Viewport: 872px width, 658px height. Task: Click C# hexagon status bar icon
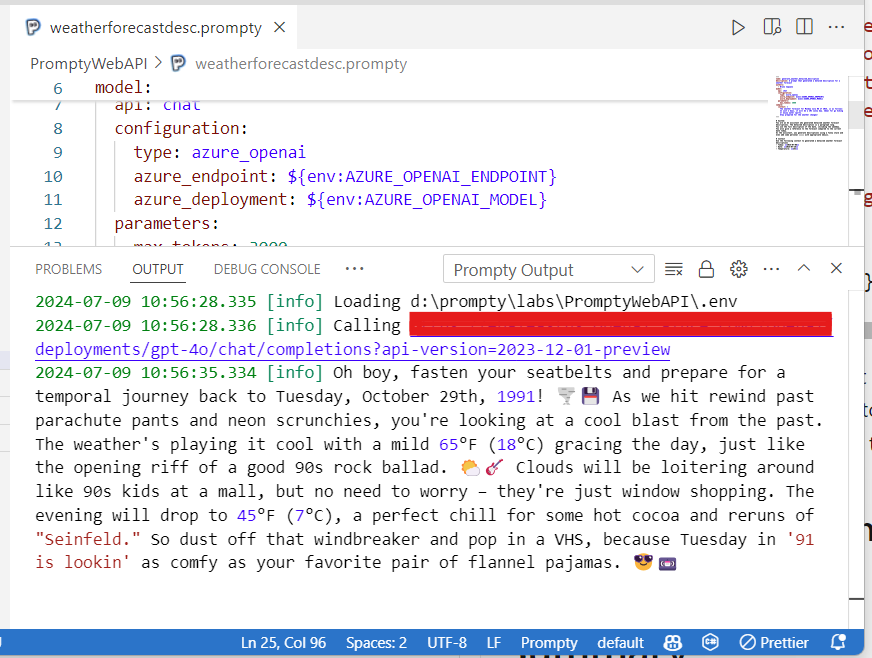[710, 643]
